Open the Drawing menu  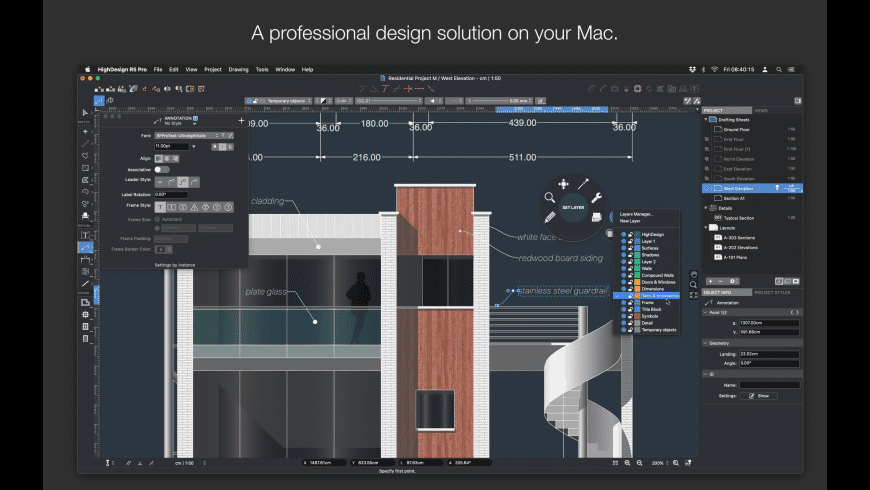238,69
